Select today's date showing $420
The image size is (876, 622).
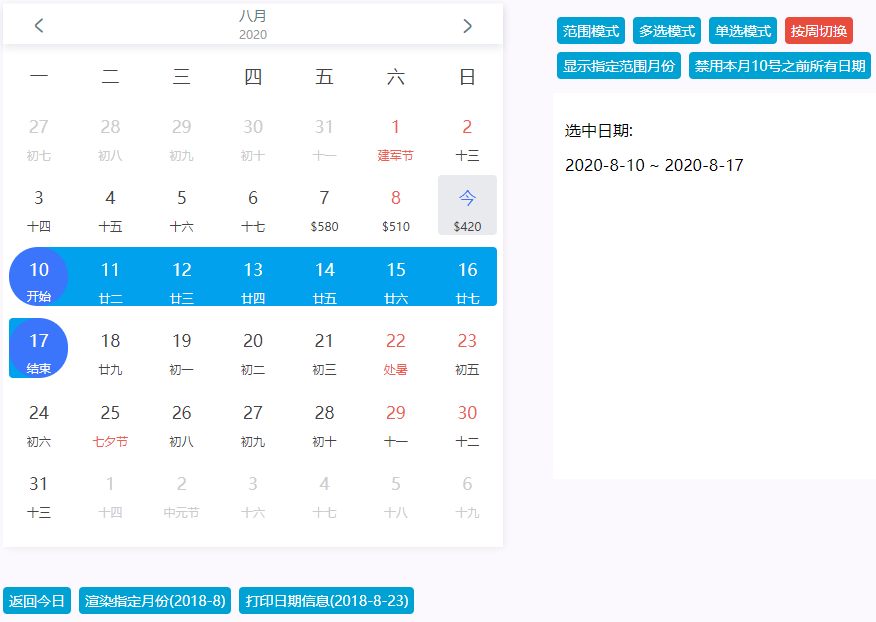coord(466,205)
